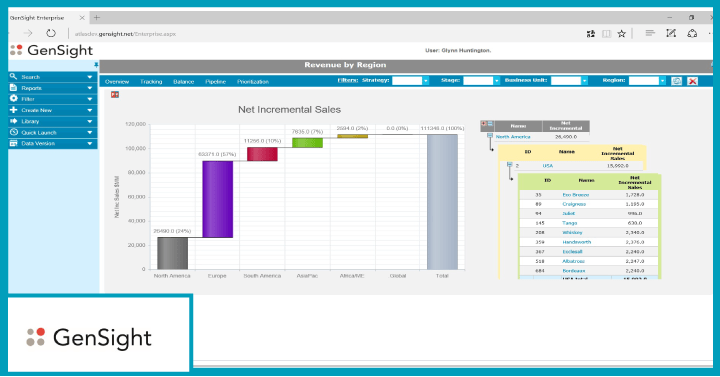The height and width of the screenshot is (377, 720).
Task: Click the browser share icon
Action: (692, 34)
